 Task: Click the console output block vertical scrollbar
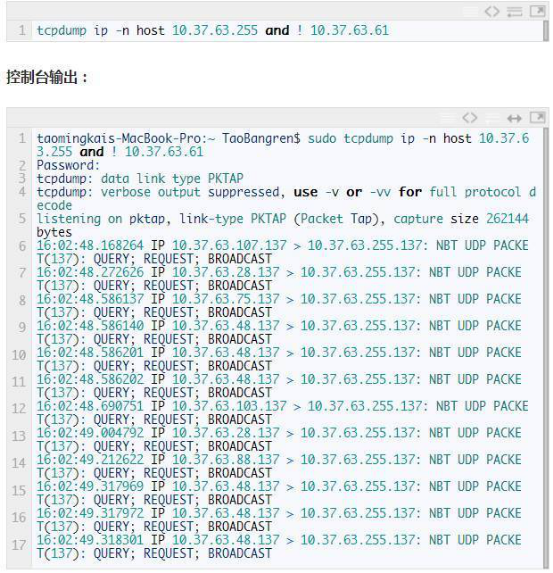coord(546,347)
